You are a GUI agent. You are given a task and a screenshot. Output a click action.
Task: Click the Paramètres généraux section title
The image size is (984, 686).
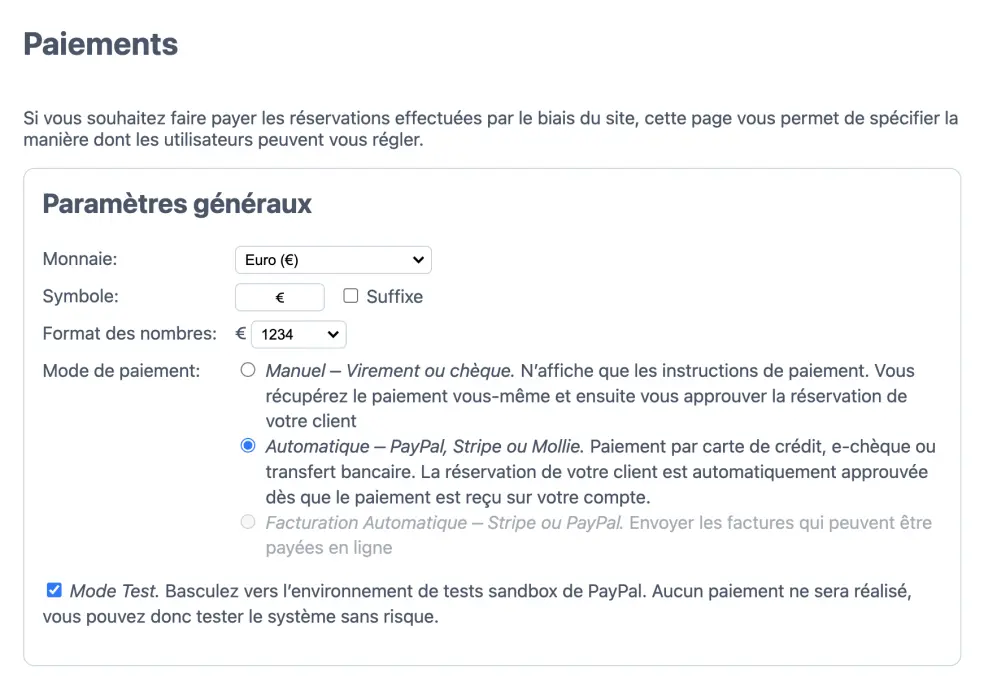coord(177,203)
